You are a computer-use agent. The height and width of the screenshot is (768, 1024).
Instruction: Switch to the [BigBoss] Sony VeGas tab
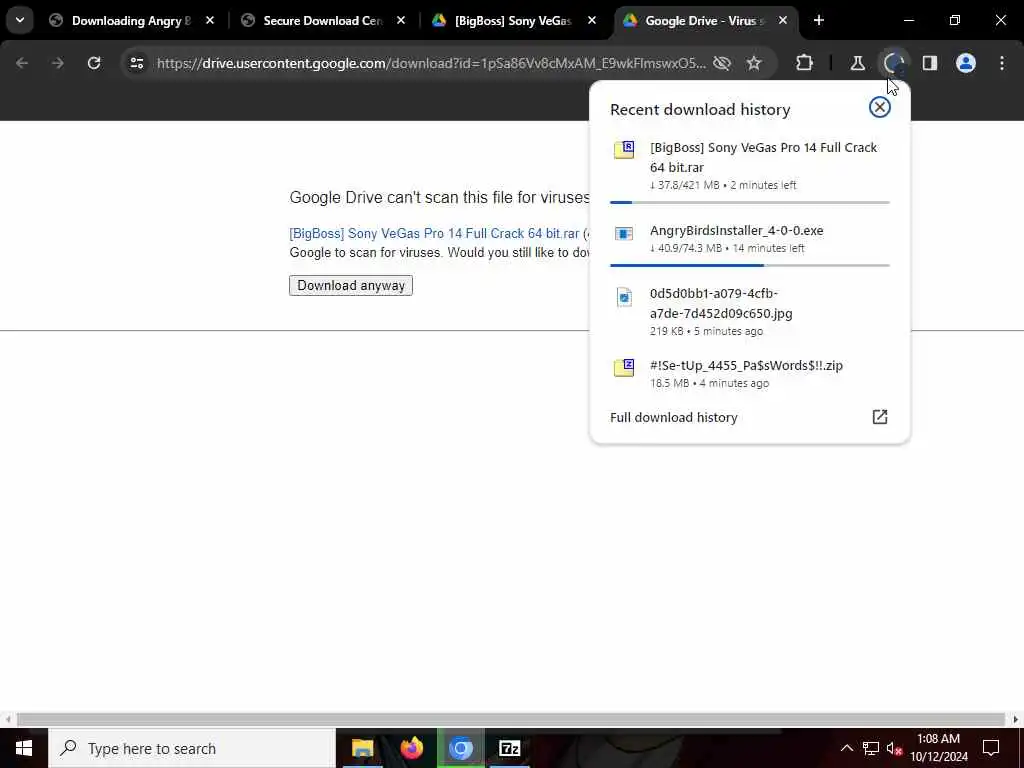point(513,21)
